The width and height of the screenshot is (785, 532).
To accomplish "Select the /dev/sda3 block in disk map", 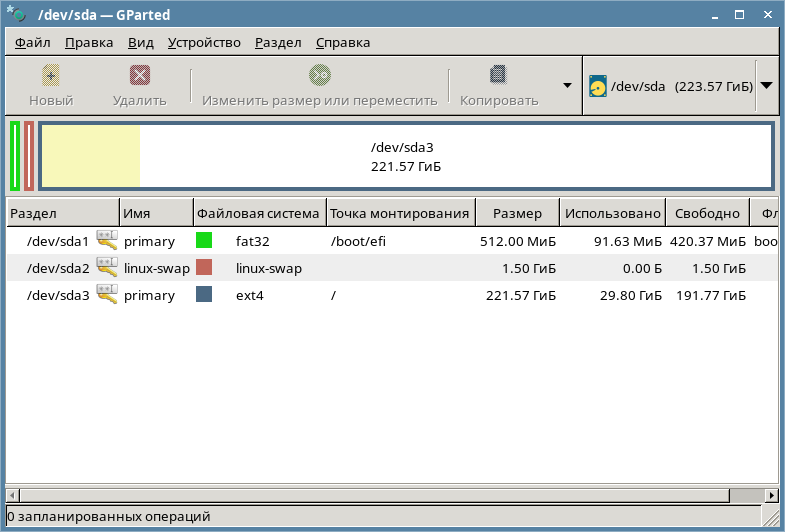I will [406, 156].
